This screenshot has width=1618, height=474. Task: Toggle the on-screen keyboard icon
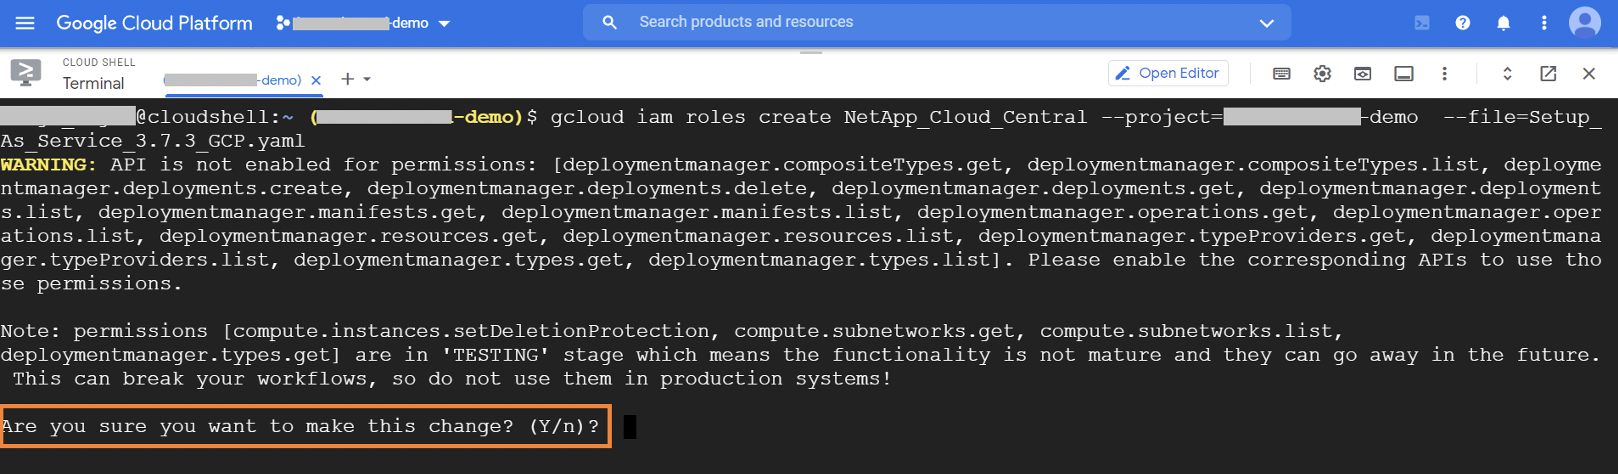pyautogui.click(x=1281, y=74)
